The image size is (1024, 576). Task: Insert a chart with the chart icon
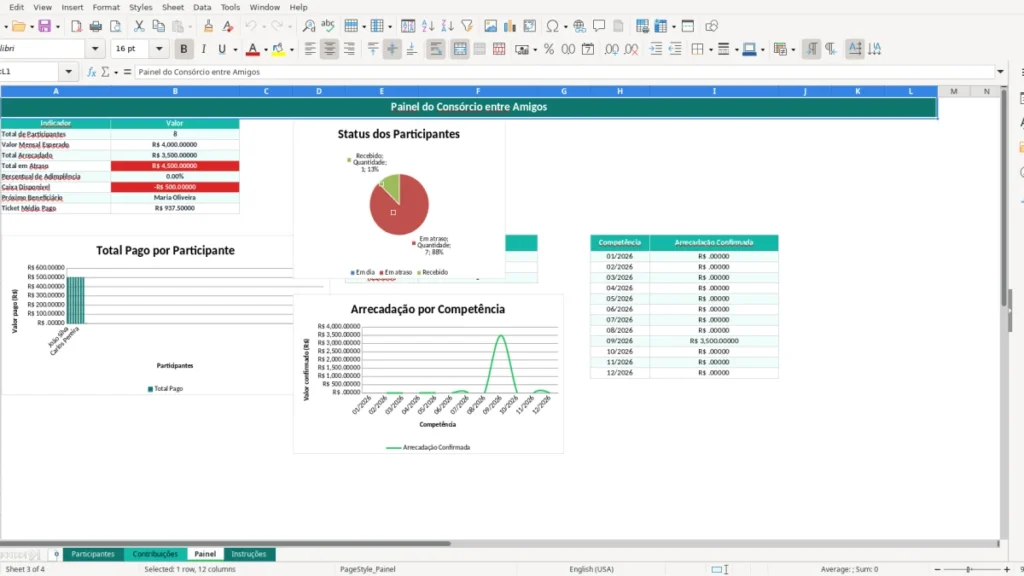509,26
